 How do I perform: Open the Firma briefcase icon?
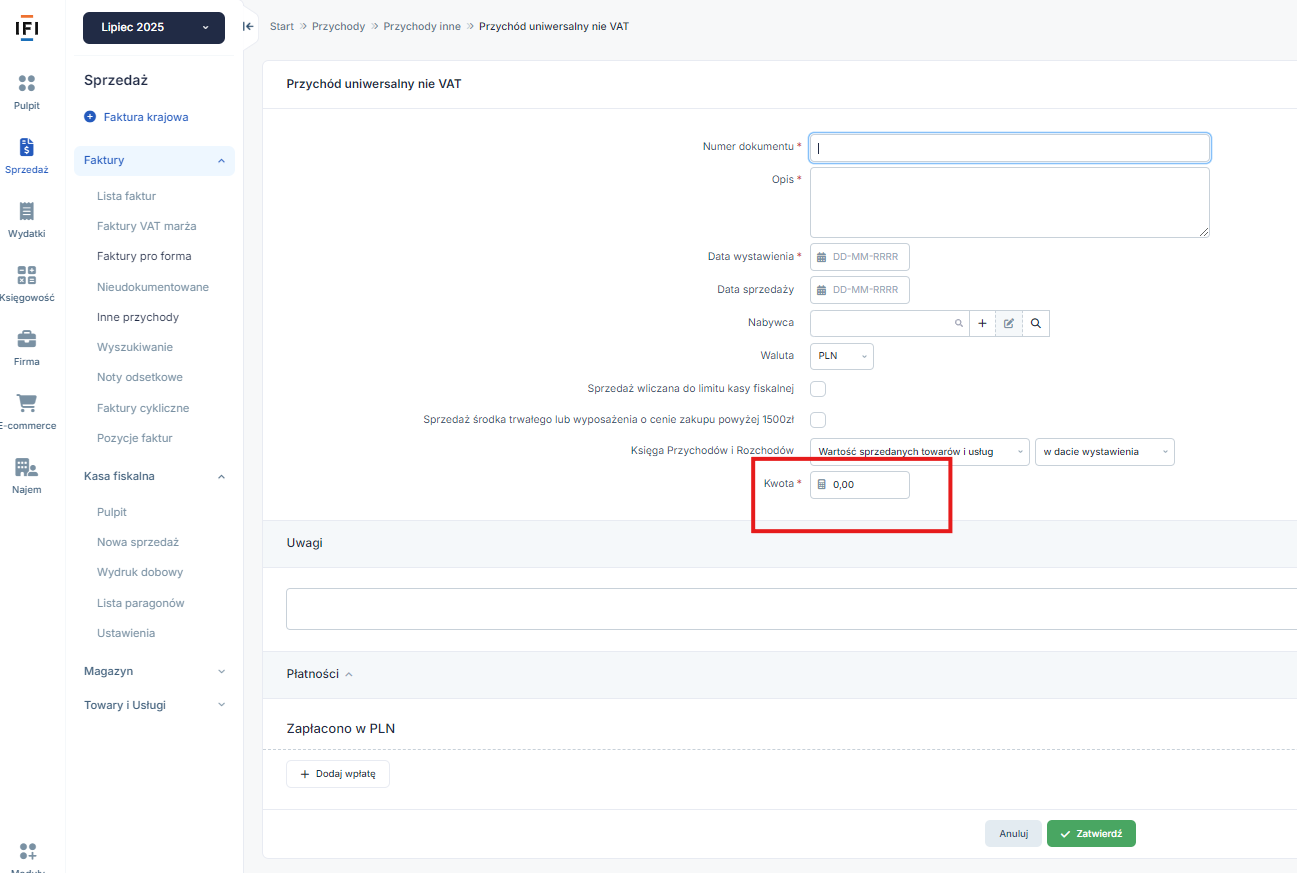[x=27, y=339]
